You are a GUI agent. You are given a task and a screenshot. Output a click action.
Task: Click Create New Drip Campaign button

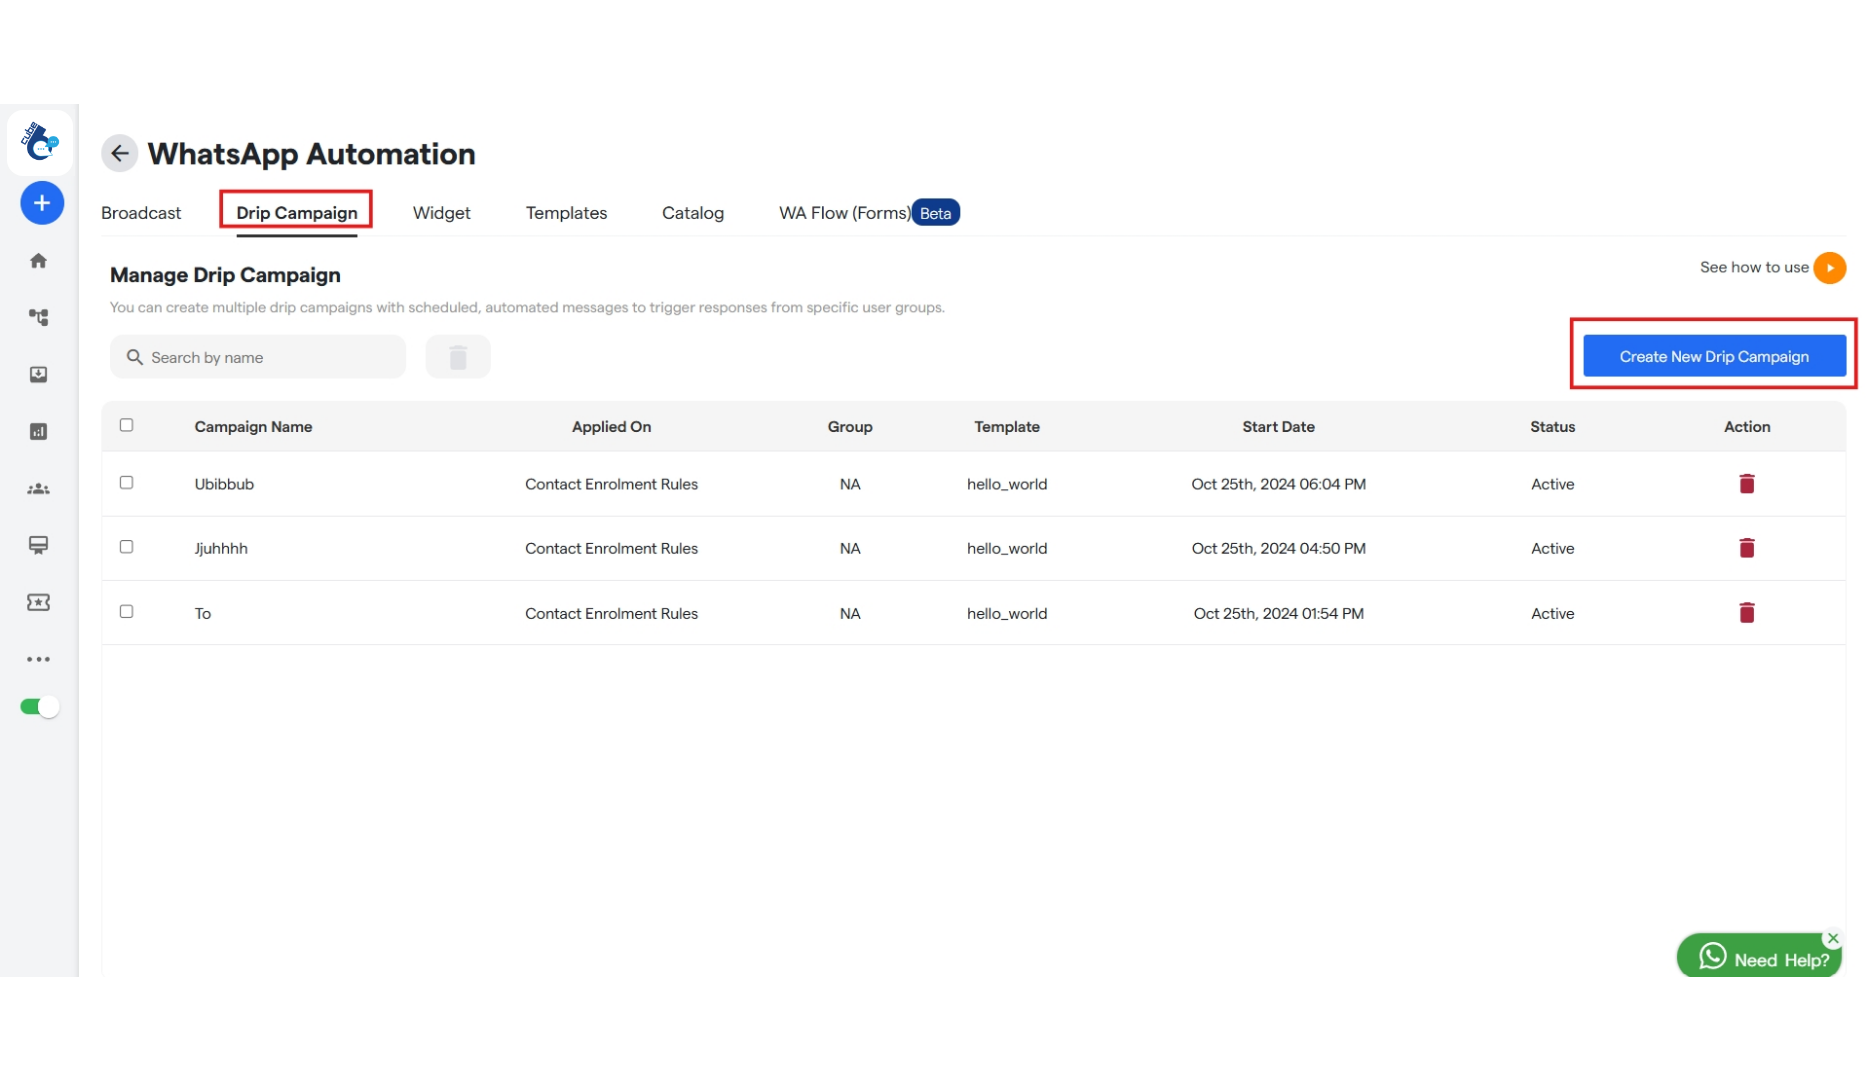[x=1714, y=357]
